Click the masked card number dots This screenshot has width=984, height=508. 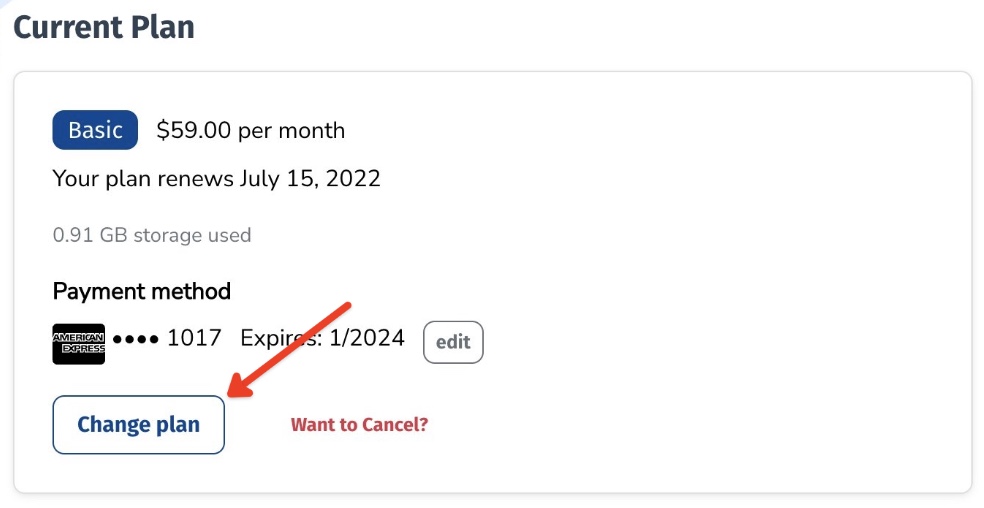pyautogui.click(x=135, y=339)
